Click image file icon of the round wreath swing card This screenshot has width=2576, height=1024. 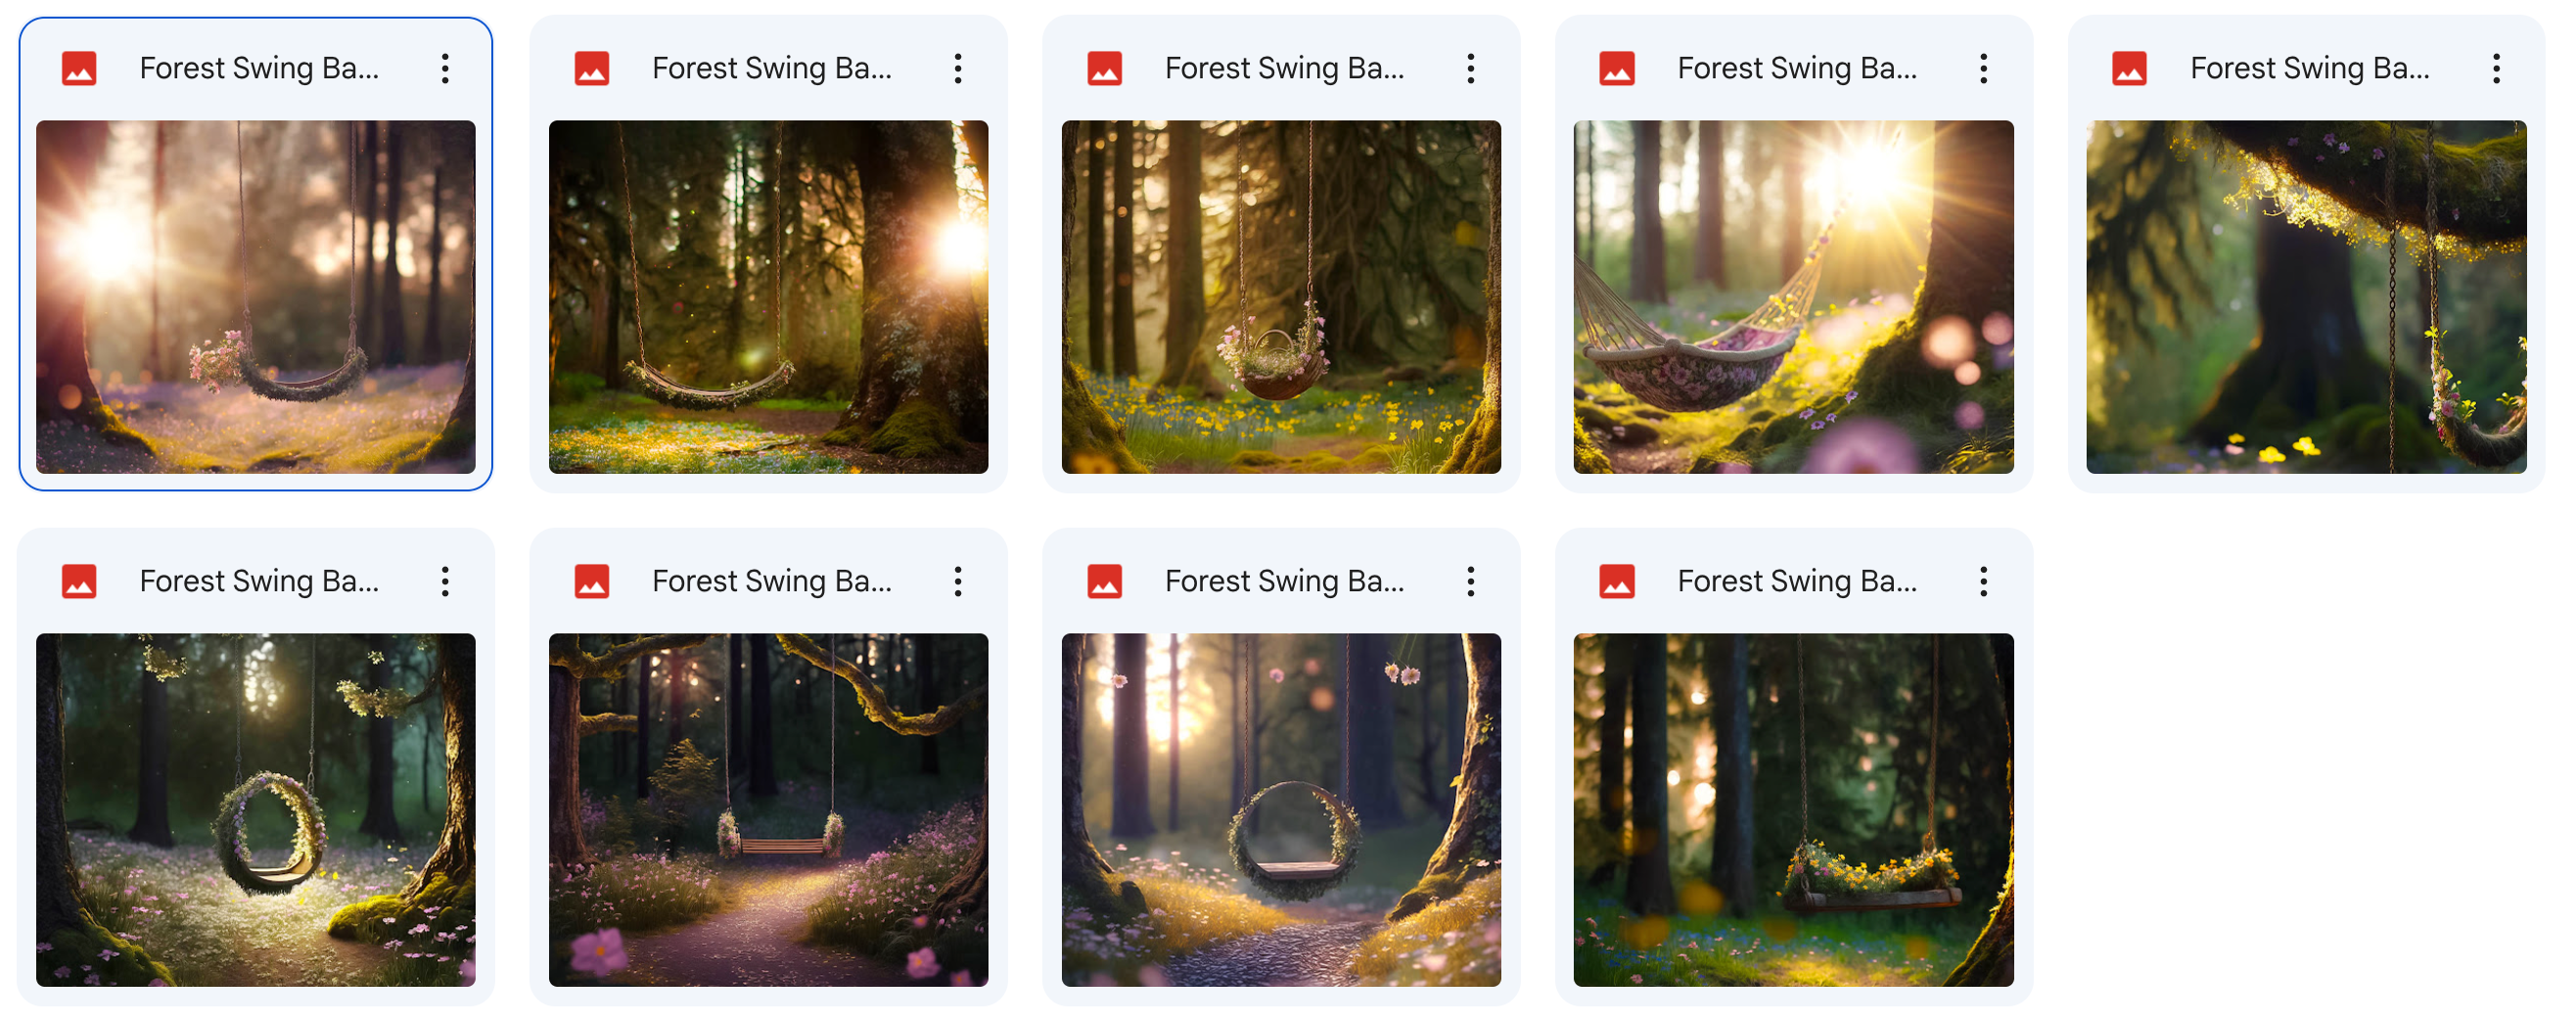pos(79,582)
